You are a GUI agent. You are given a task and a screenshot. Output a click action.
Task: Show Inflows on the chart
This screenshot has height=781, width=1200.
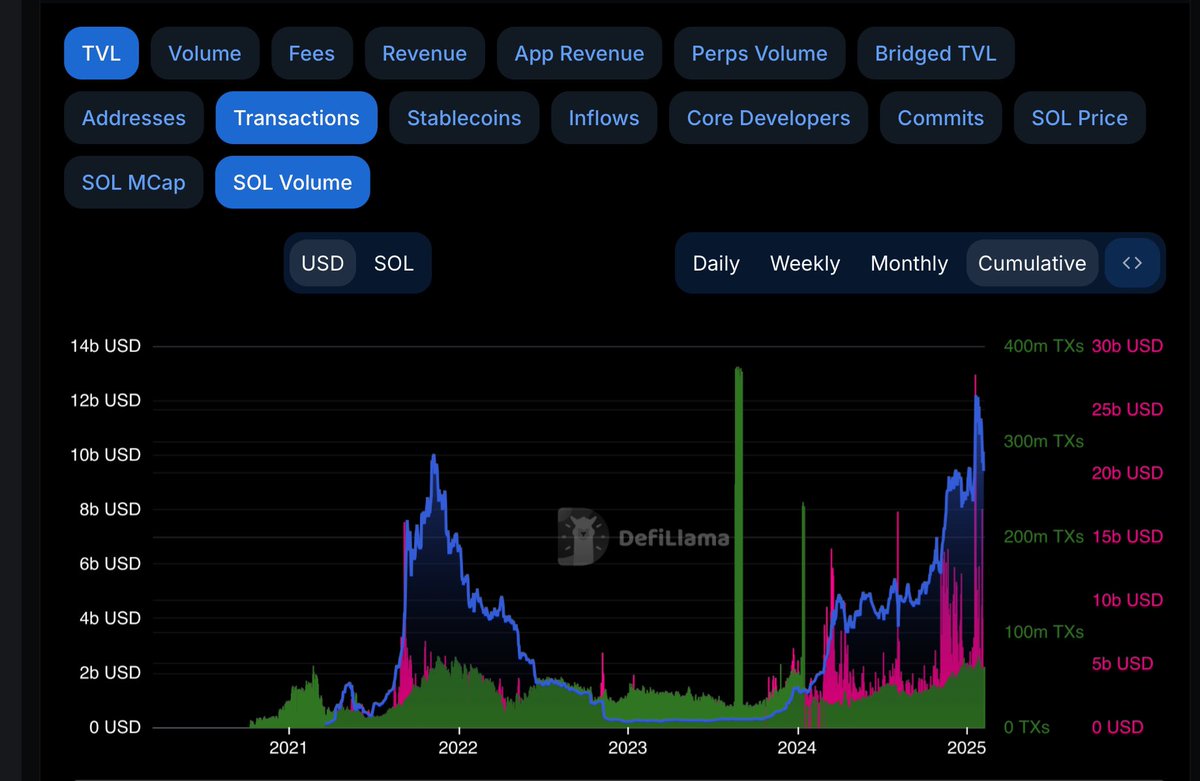pos(604,118)
